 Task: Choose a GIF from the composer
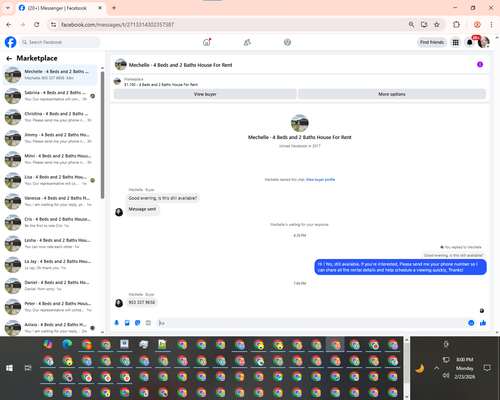tap(148, 323)
